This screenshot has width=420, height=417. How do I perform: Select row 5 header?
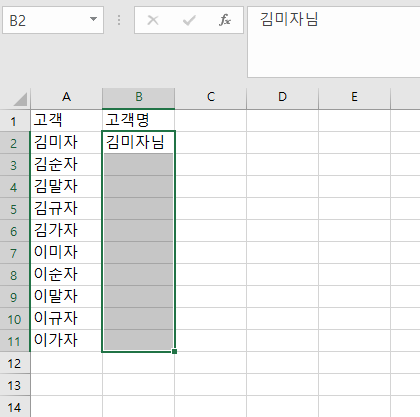15,209
